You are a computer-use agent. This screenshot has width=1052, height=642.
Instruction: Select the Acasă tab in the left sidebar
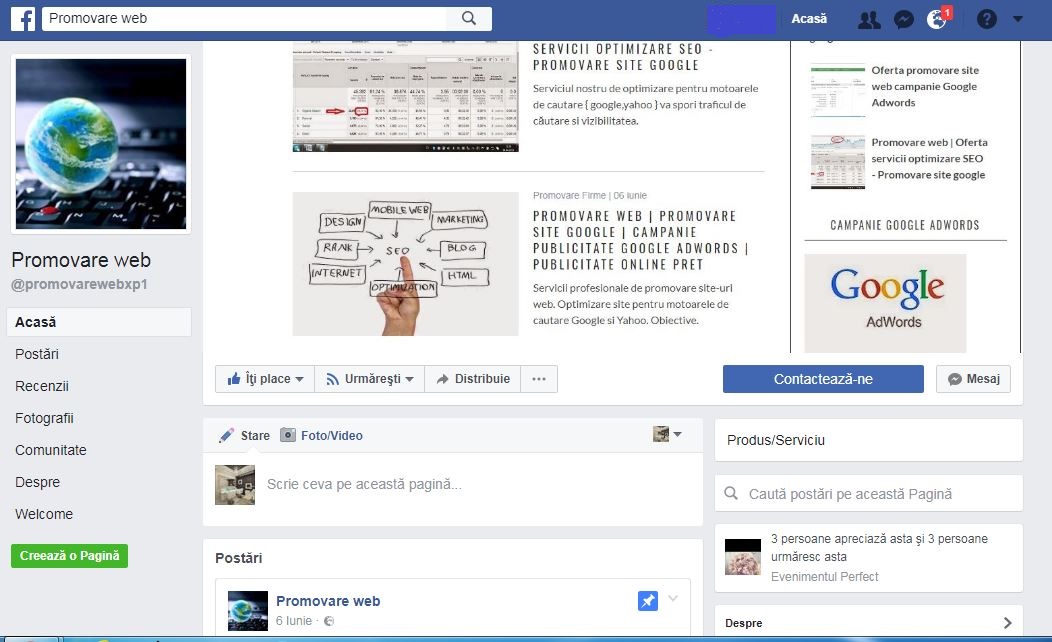point(99,322)
